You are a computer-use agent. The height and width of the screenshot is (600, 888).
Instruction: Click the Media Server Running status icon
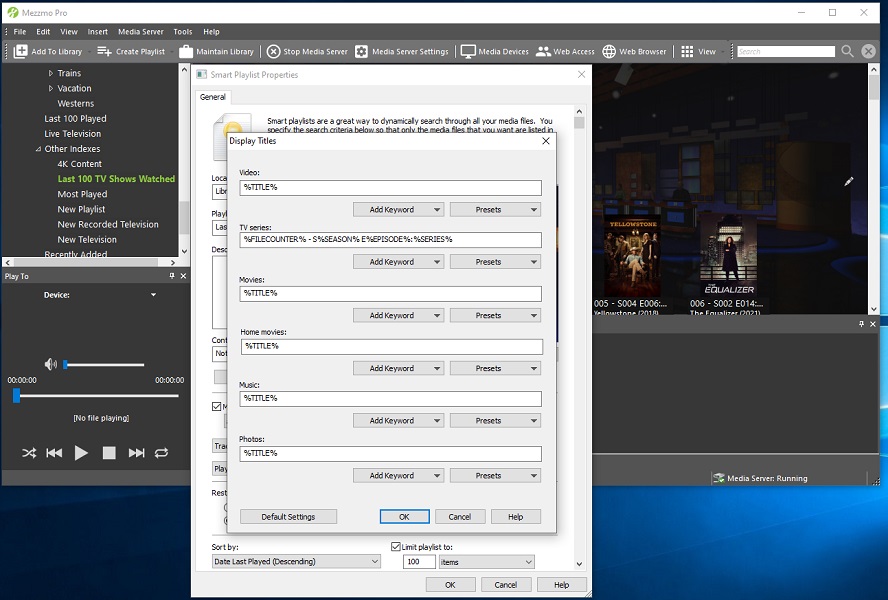coord(719,478)
